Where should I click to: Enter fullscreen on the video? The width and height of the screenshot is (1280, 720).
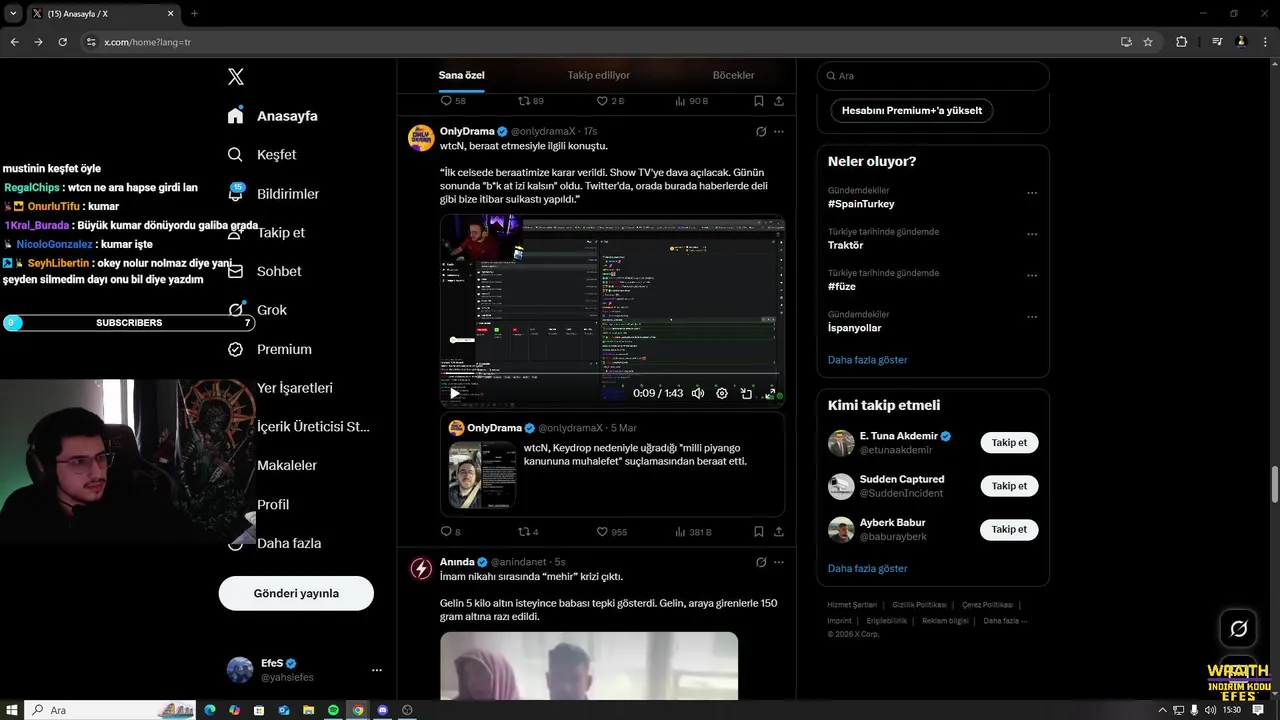pyautogui.click(x=770, y=393)
